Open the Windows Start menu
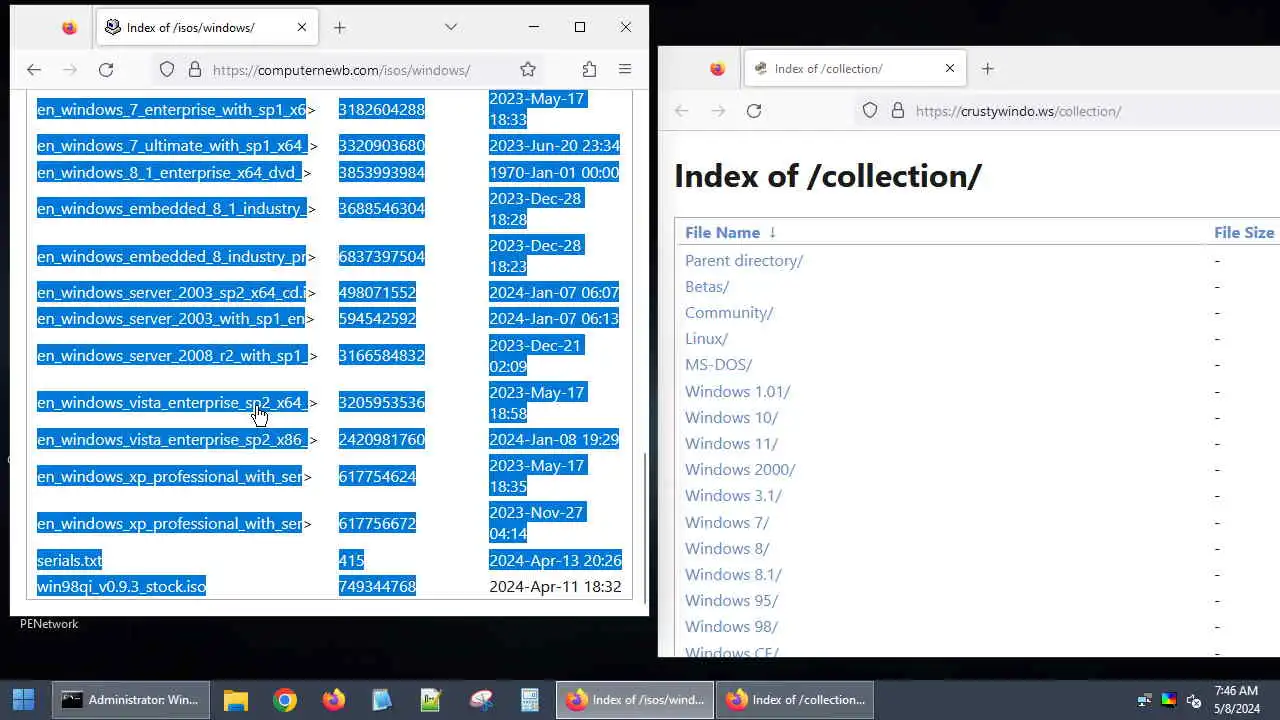The width and height of the screenshot is (1280, 720). pyautogui.click(x=24, y=700)
